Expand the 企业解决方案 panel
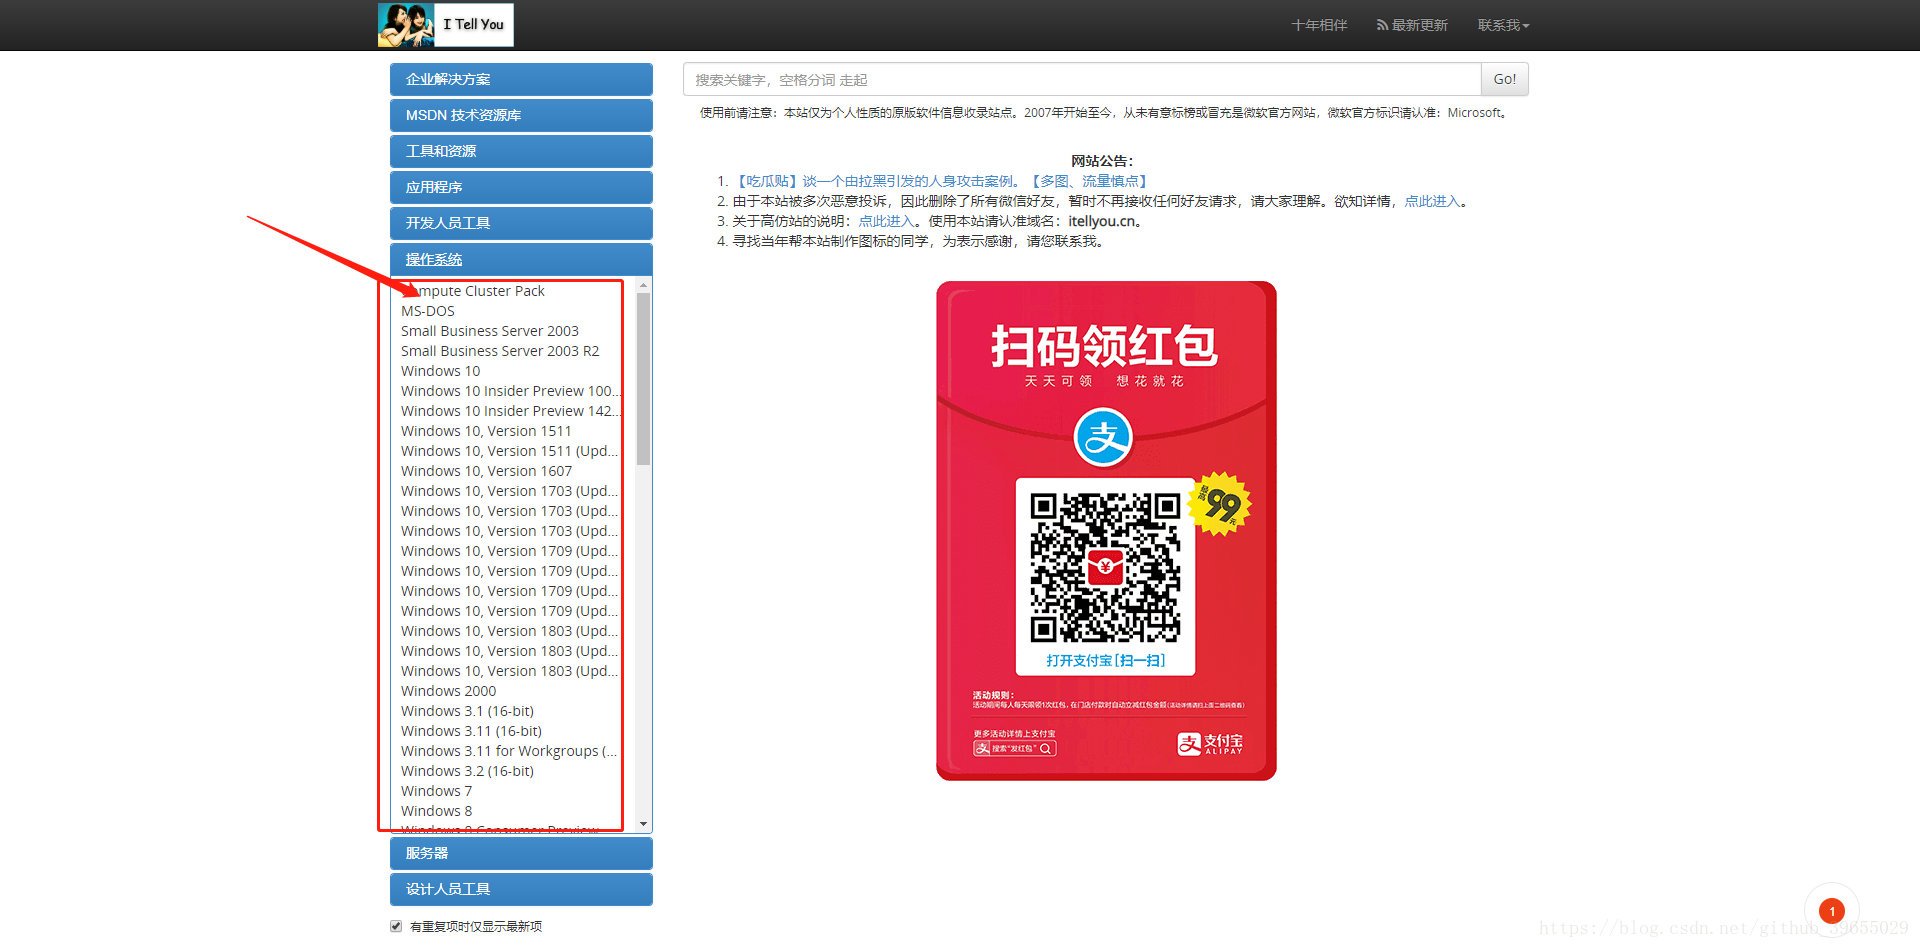Viewport: 1920px width, 948px height. coord(521,79)
